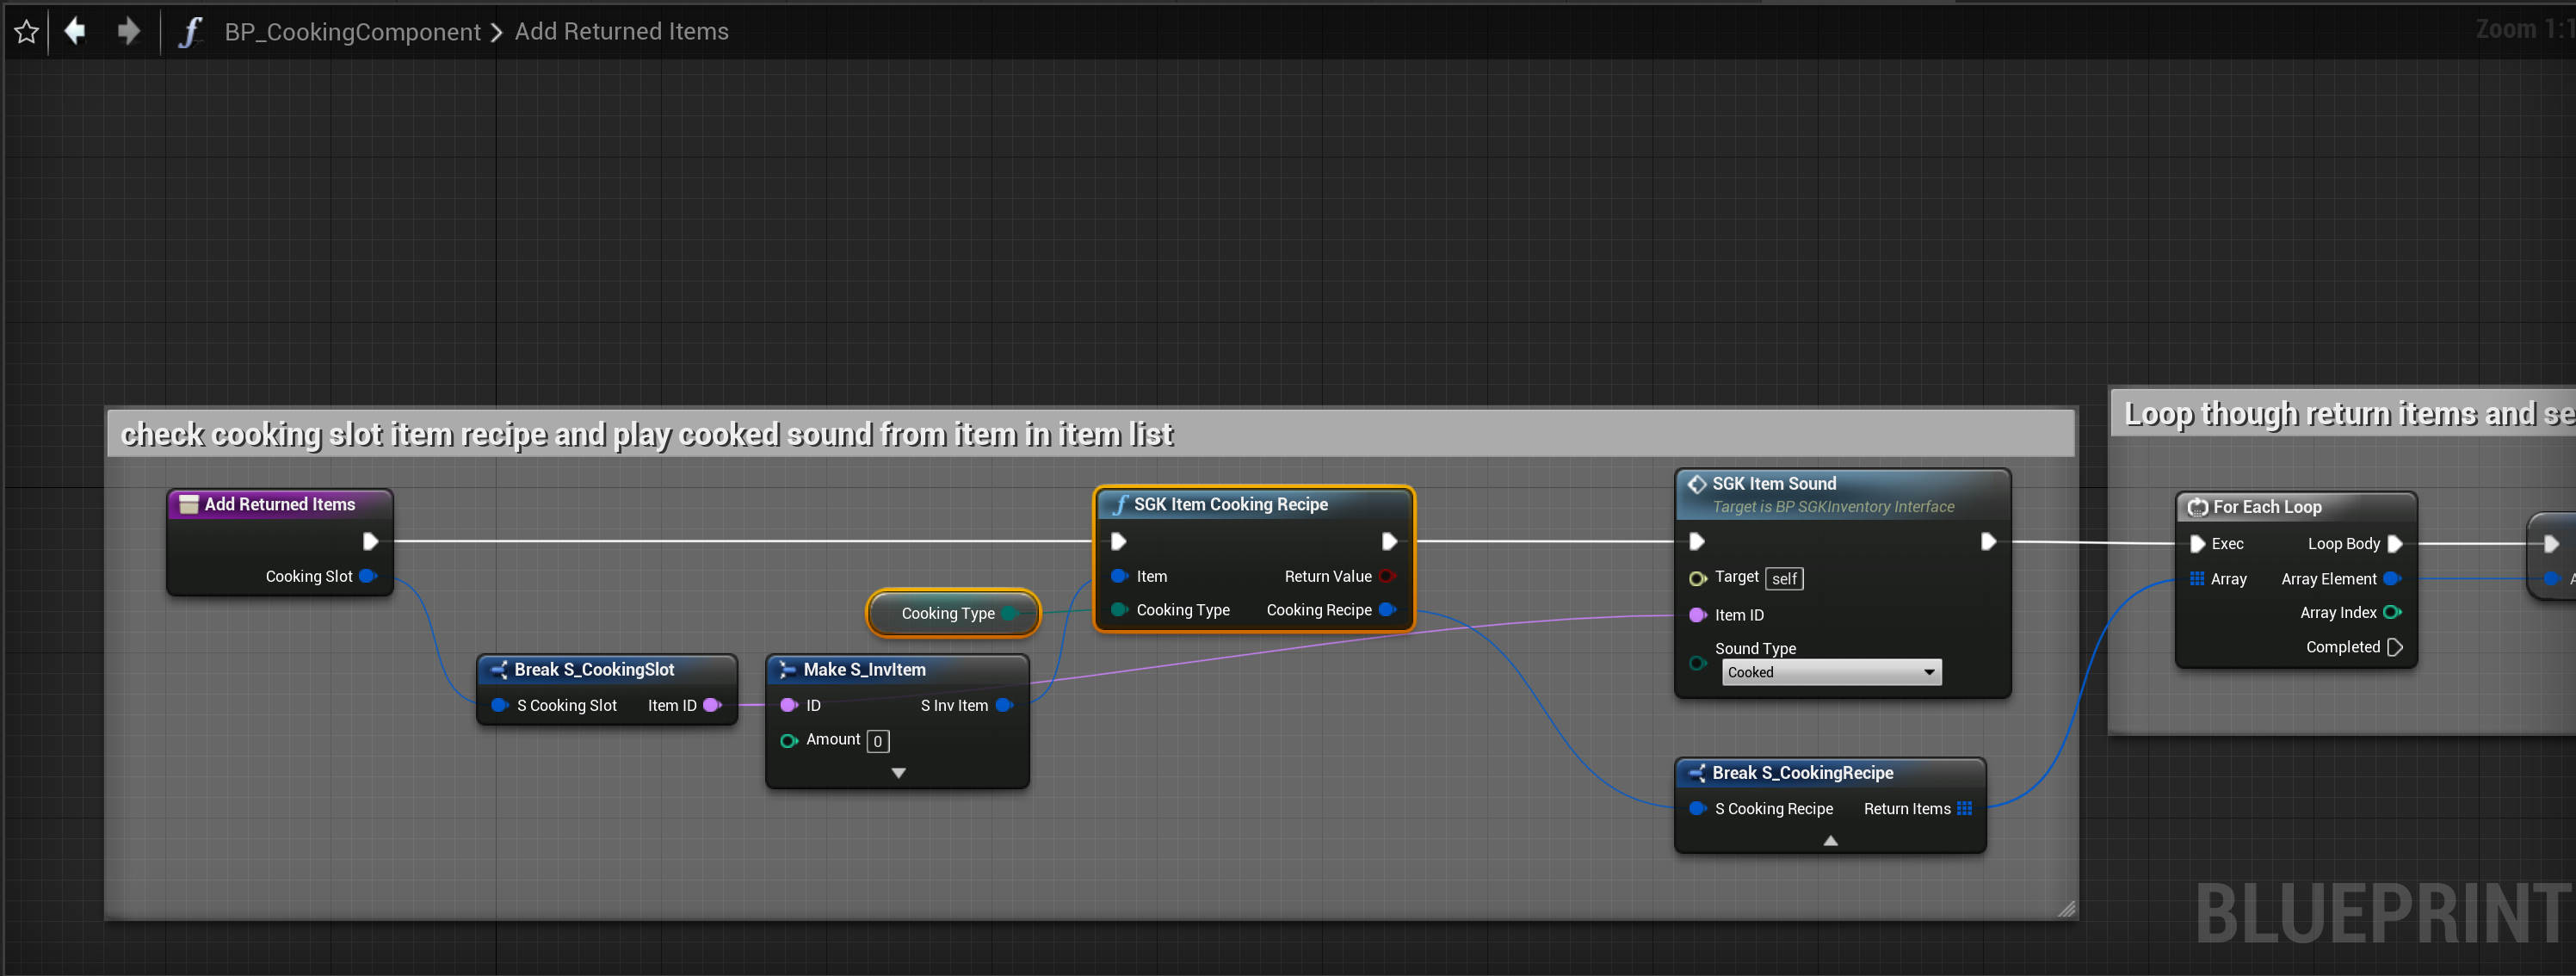The image size is (2576, 976).
Task: Open the Sound Type Cooked dropdown
Action: 1831,672
